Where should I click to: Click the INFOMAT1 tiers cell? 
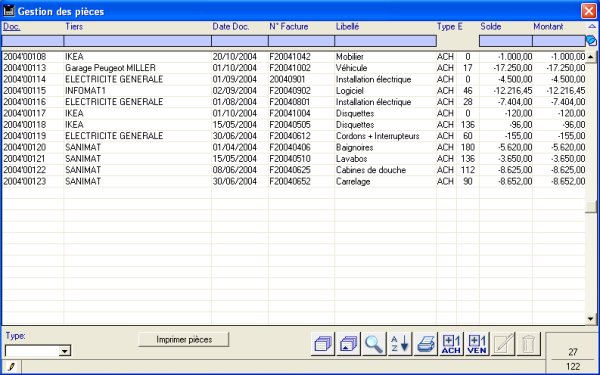85,91
